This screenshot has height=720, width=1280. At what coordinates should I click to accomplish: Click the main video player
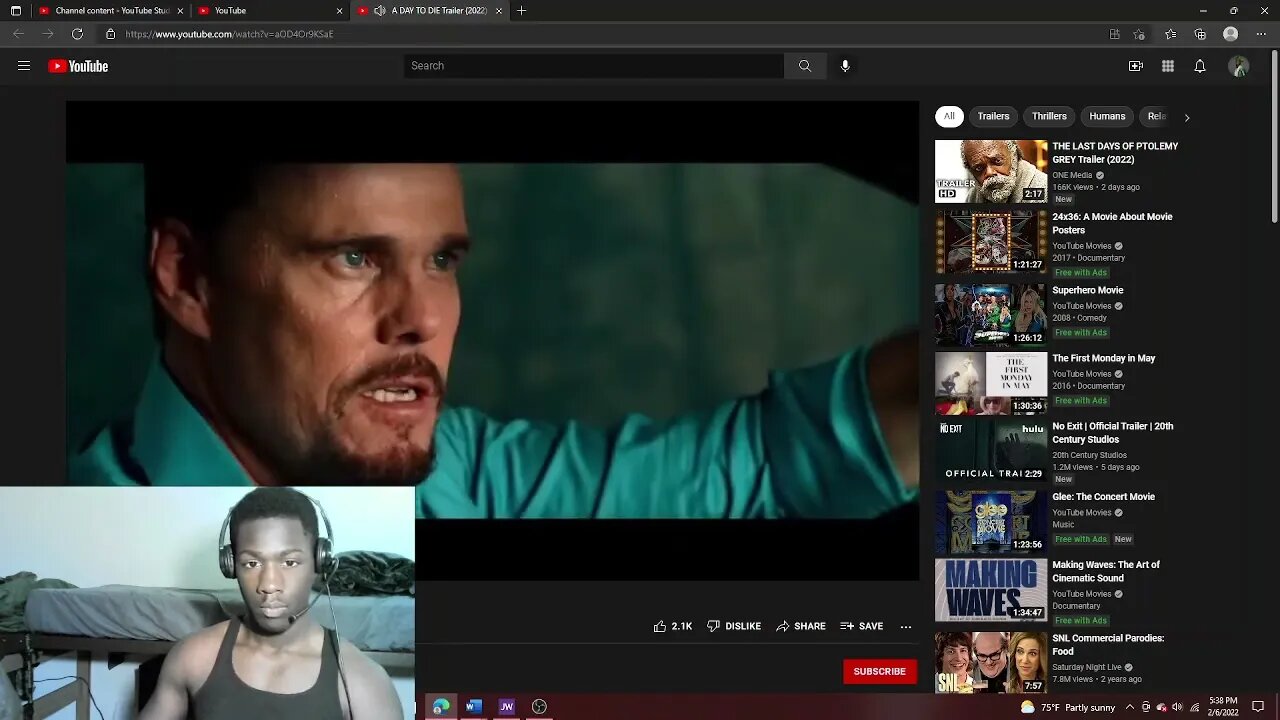point(492,340)
